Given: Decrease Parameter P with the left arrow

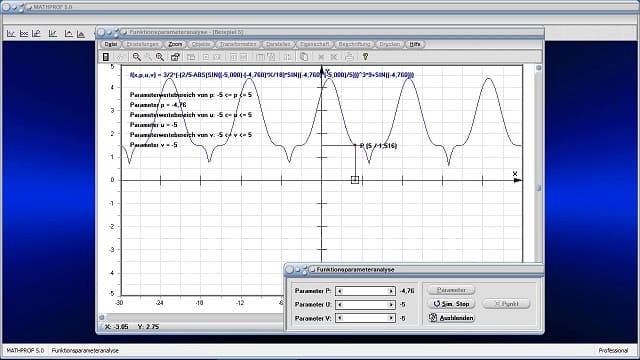Looking at the screenshot, I should pyautogui.click(x=340, y=291).
